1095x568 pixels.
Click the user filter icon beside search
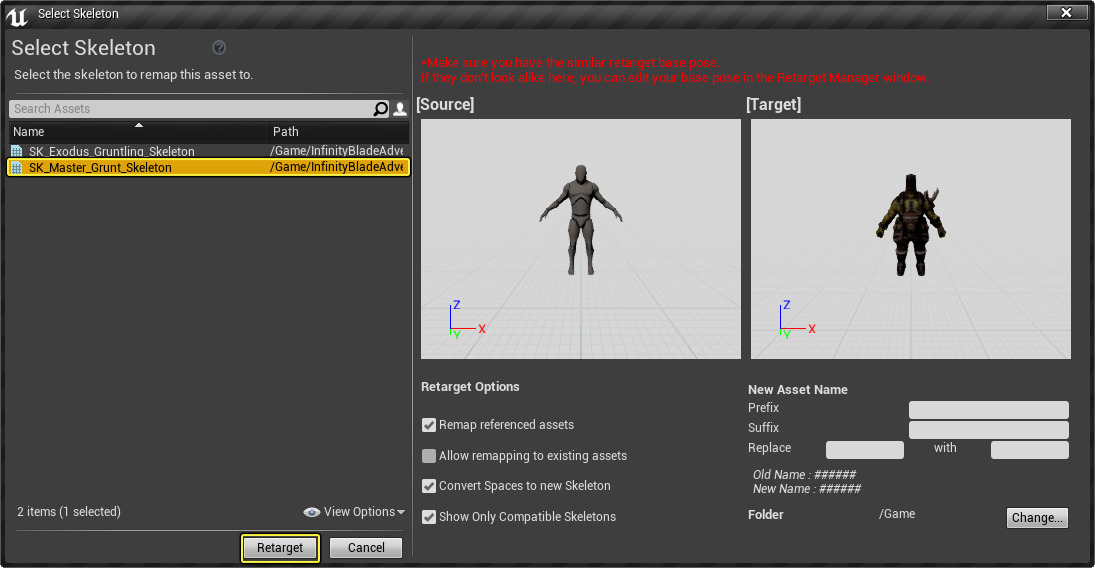point(400,109)
